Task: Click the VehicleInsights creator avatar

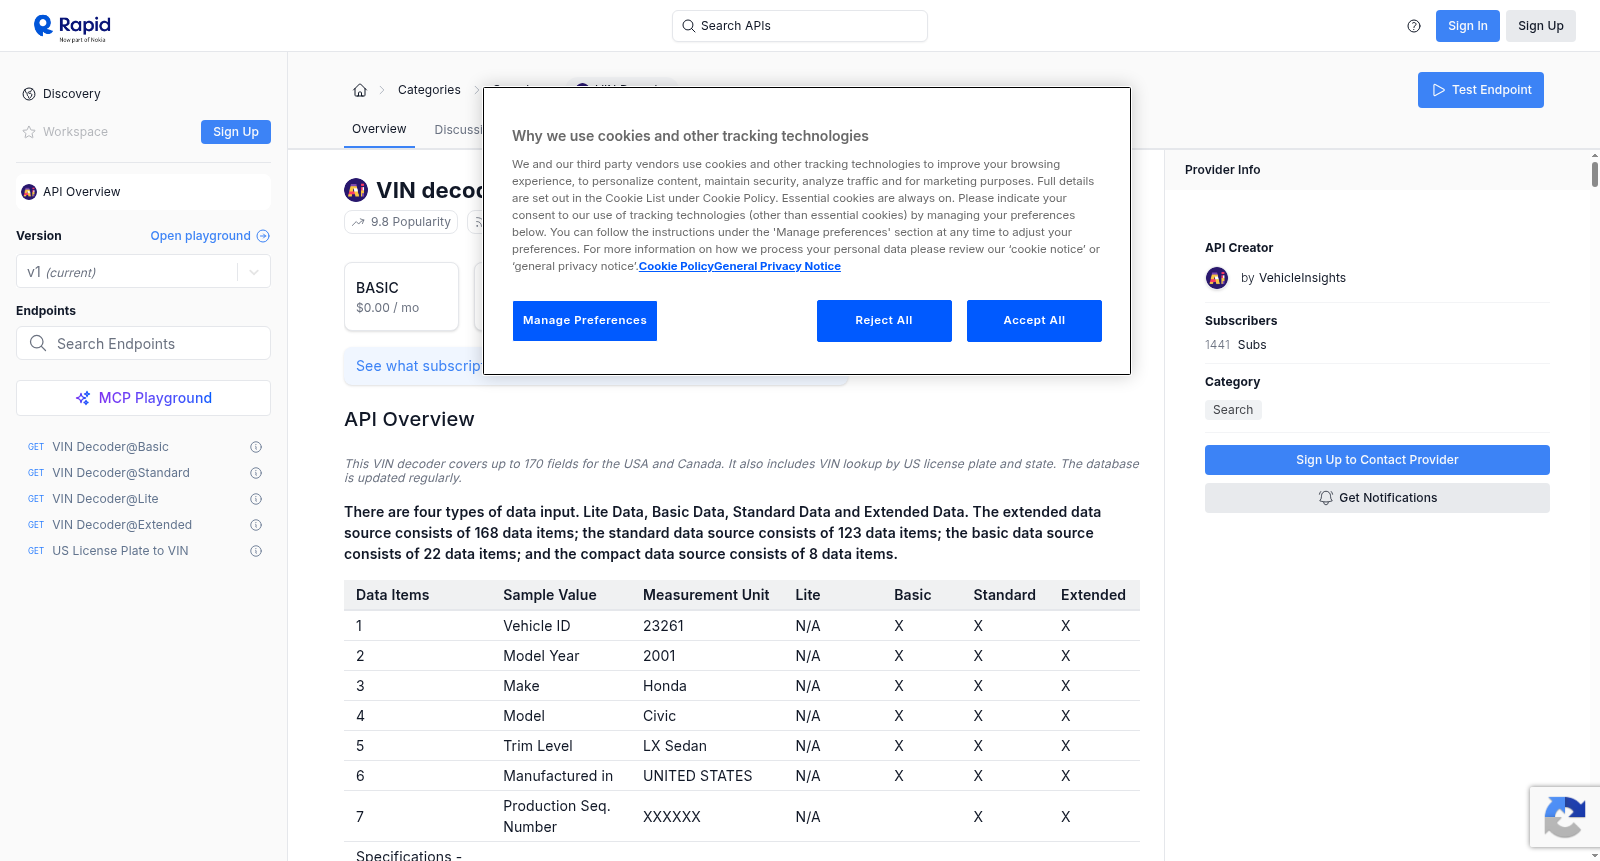Action: click(1217, 278)
